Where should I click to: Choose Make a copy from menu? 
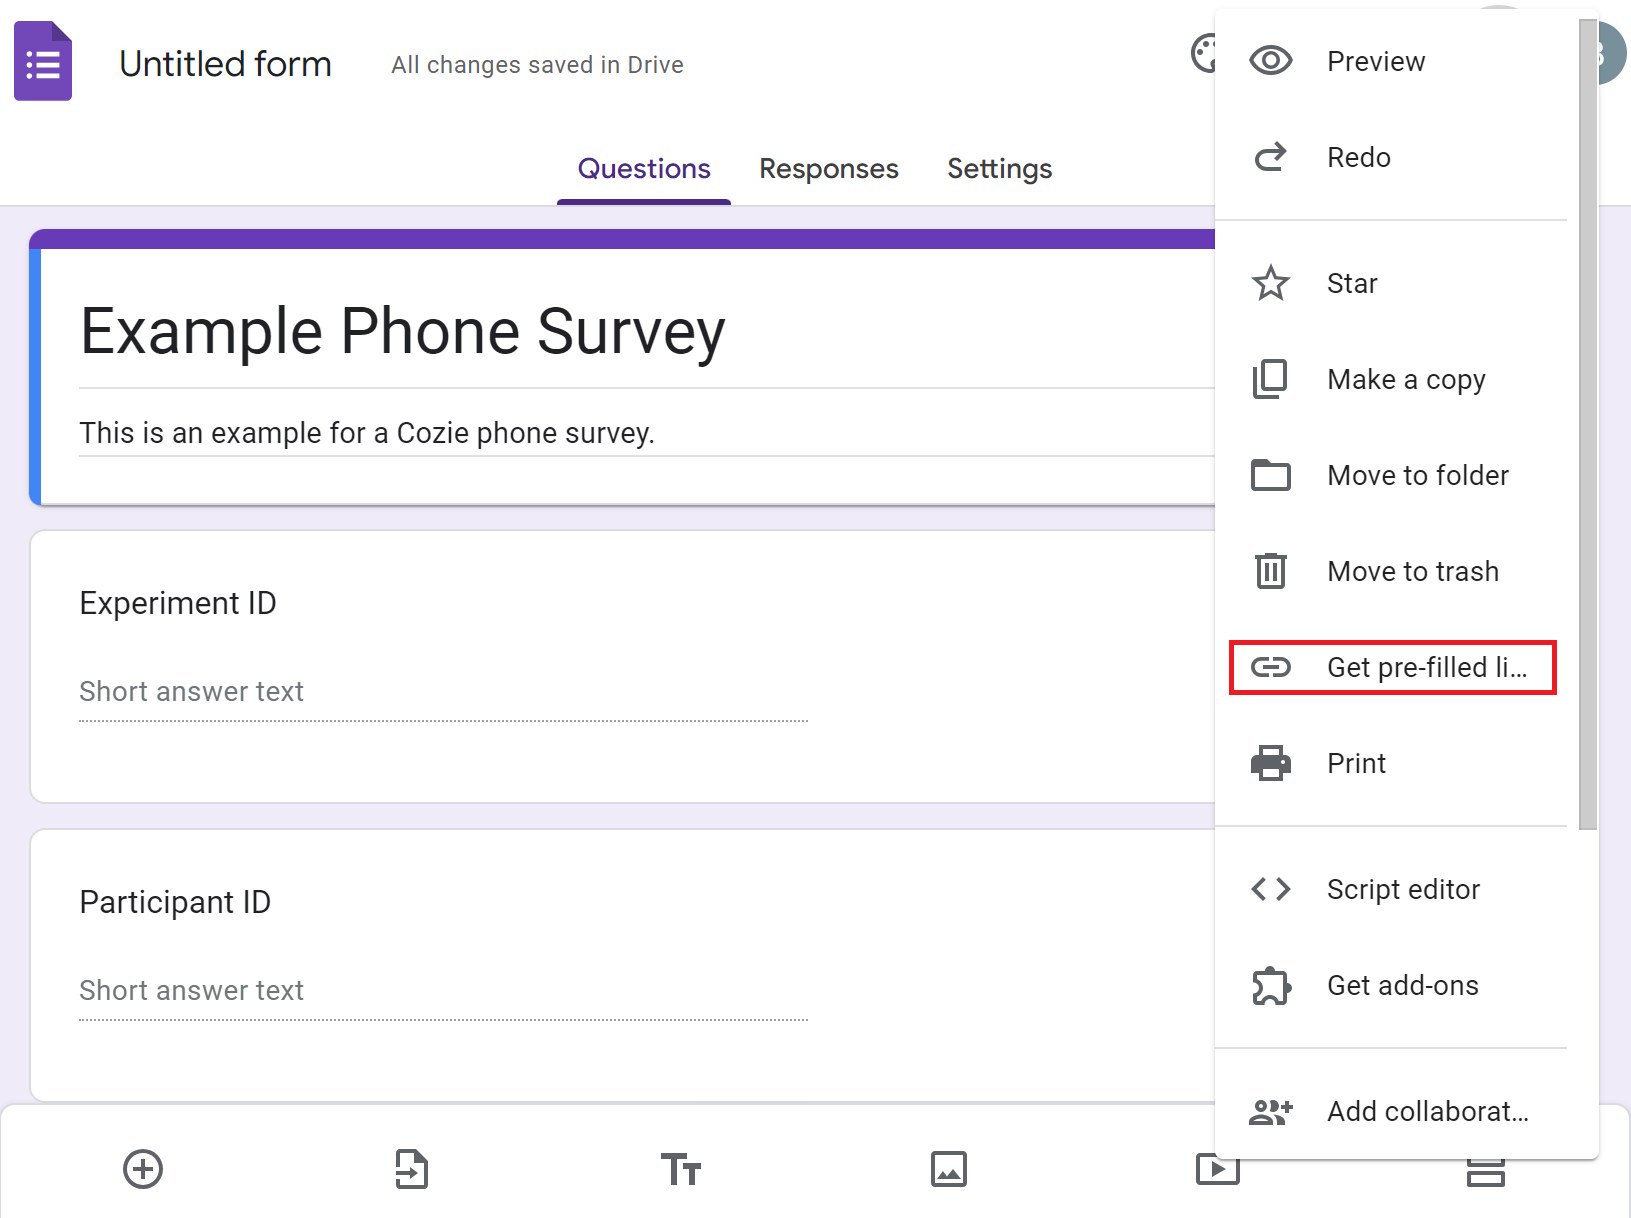pos(1405,379)
